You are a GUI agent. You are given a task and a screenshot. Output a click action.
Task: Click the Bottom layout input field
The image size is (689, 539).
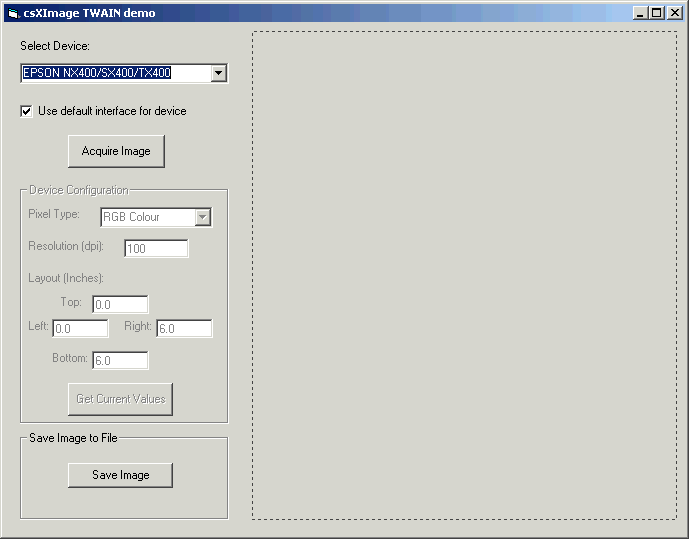[x=120, y=360]
